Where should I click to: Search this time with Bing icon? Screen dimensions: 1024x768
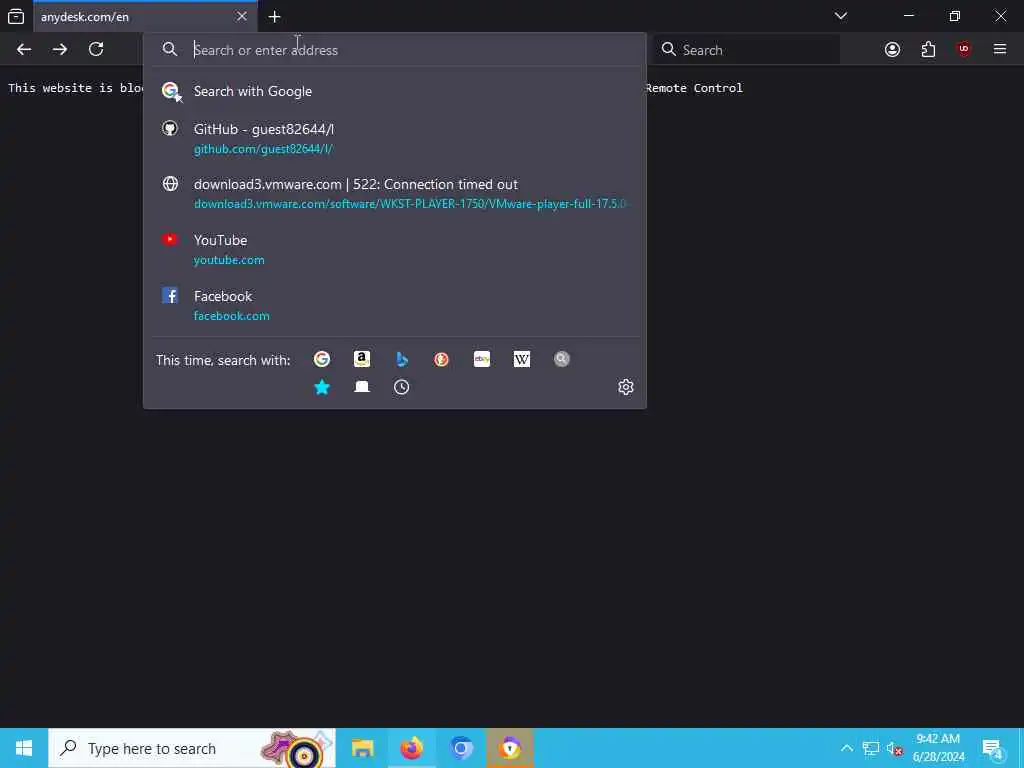coord(402,359)
